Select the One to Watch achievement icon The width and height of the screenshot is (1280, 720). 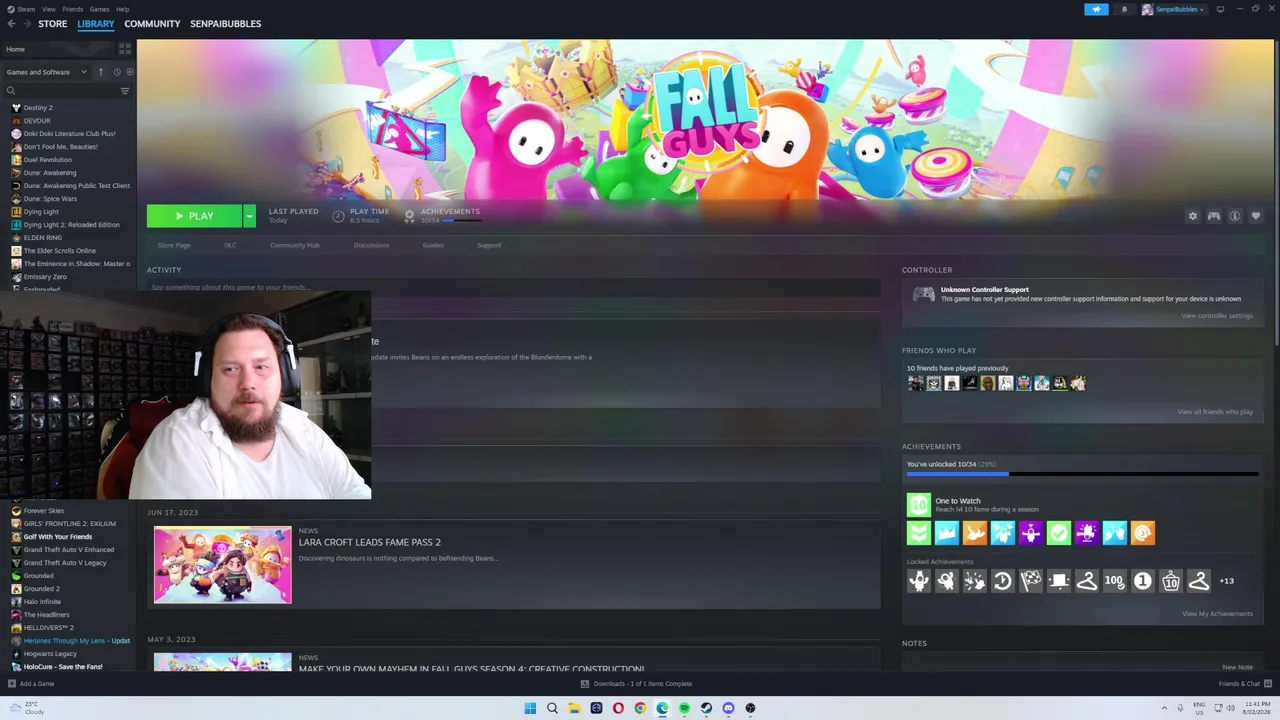point(918,505)
